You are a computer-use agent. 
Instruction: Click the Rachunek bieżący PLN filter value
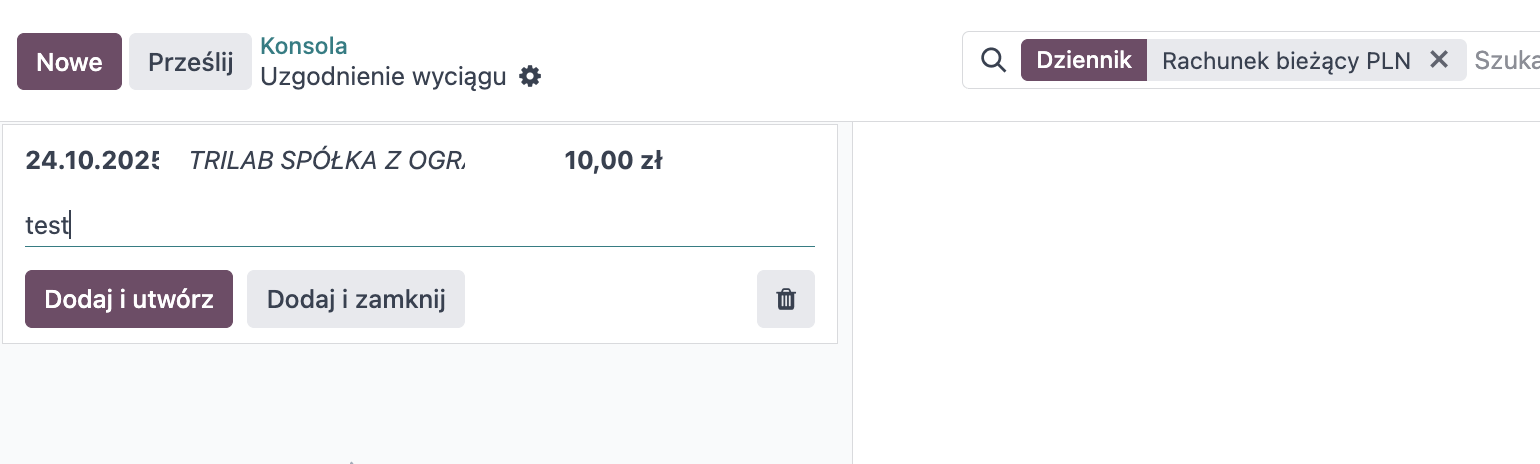[x=1286, y=60]
